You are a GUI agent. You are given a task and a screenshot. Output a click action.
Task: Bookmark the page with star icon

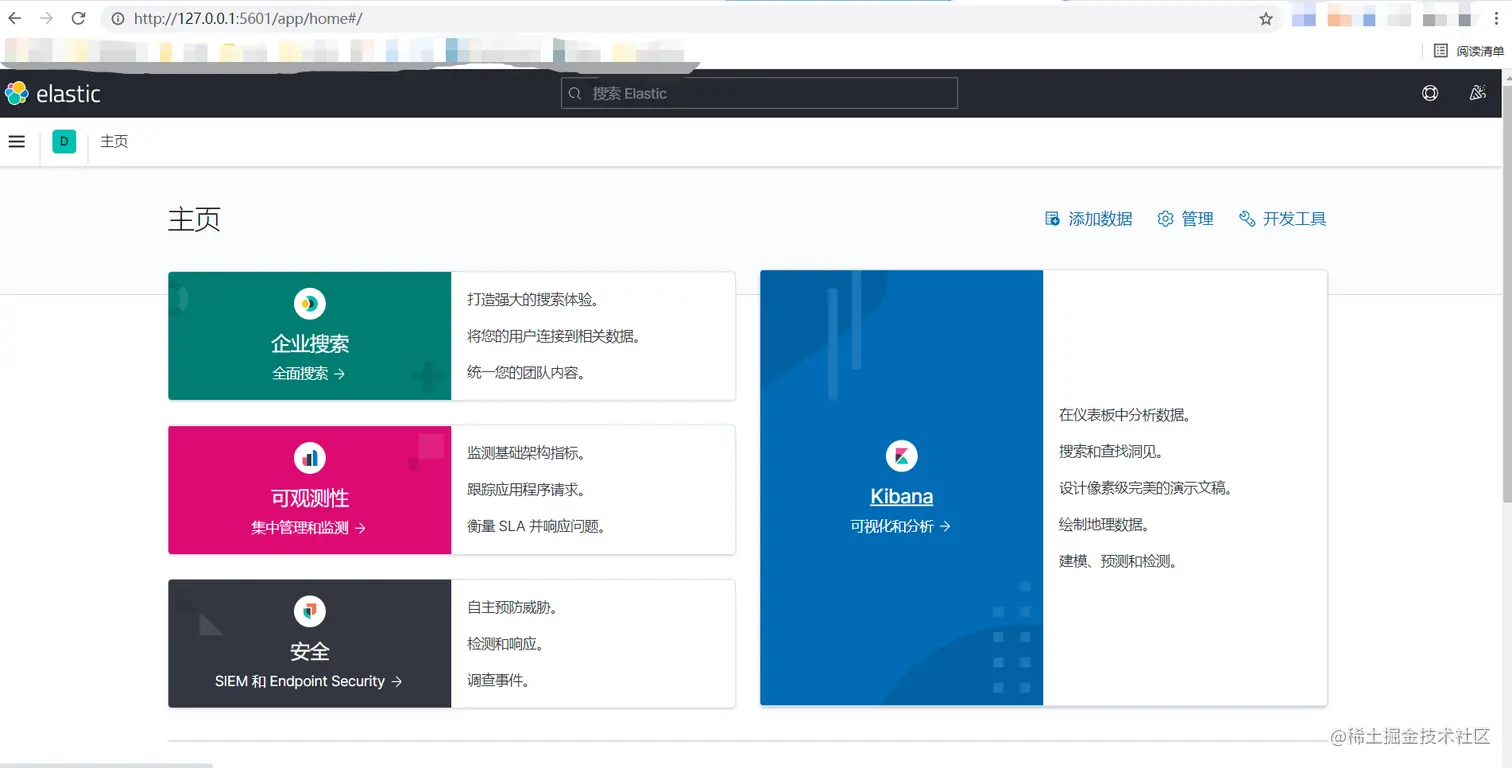[x=1266, y=18]
